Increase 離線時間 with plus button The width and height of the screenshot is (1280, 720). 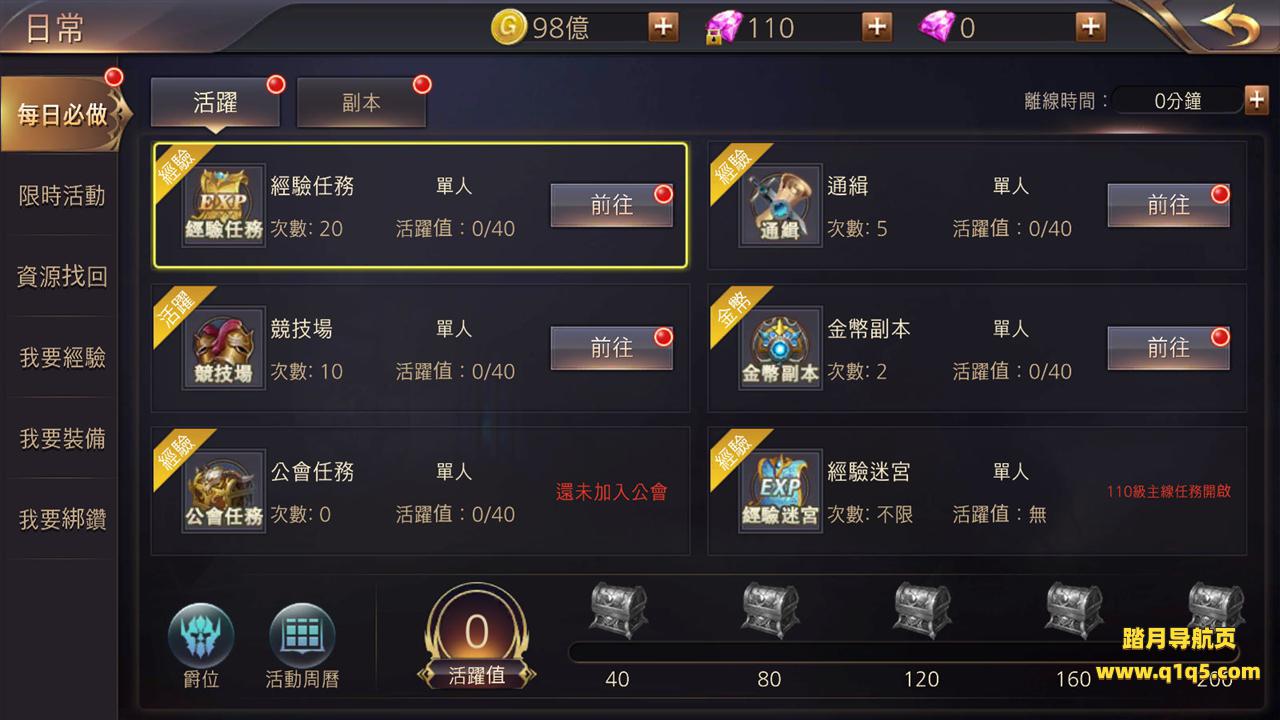click(1257, 100)
